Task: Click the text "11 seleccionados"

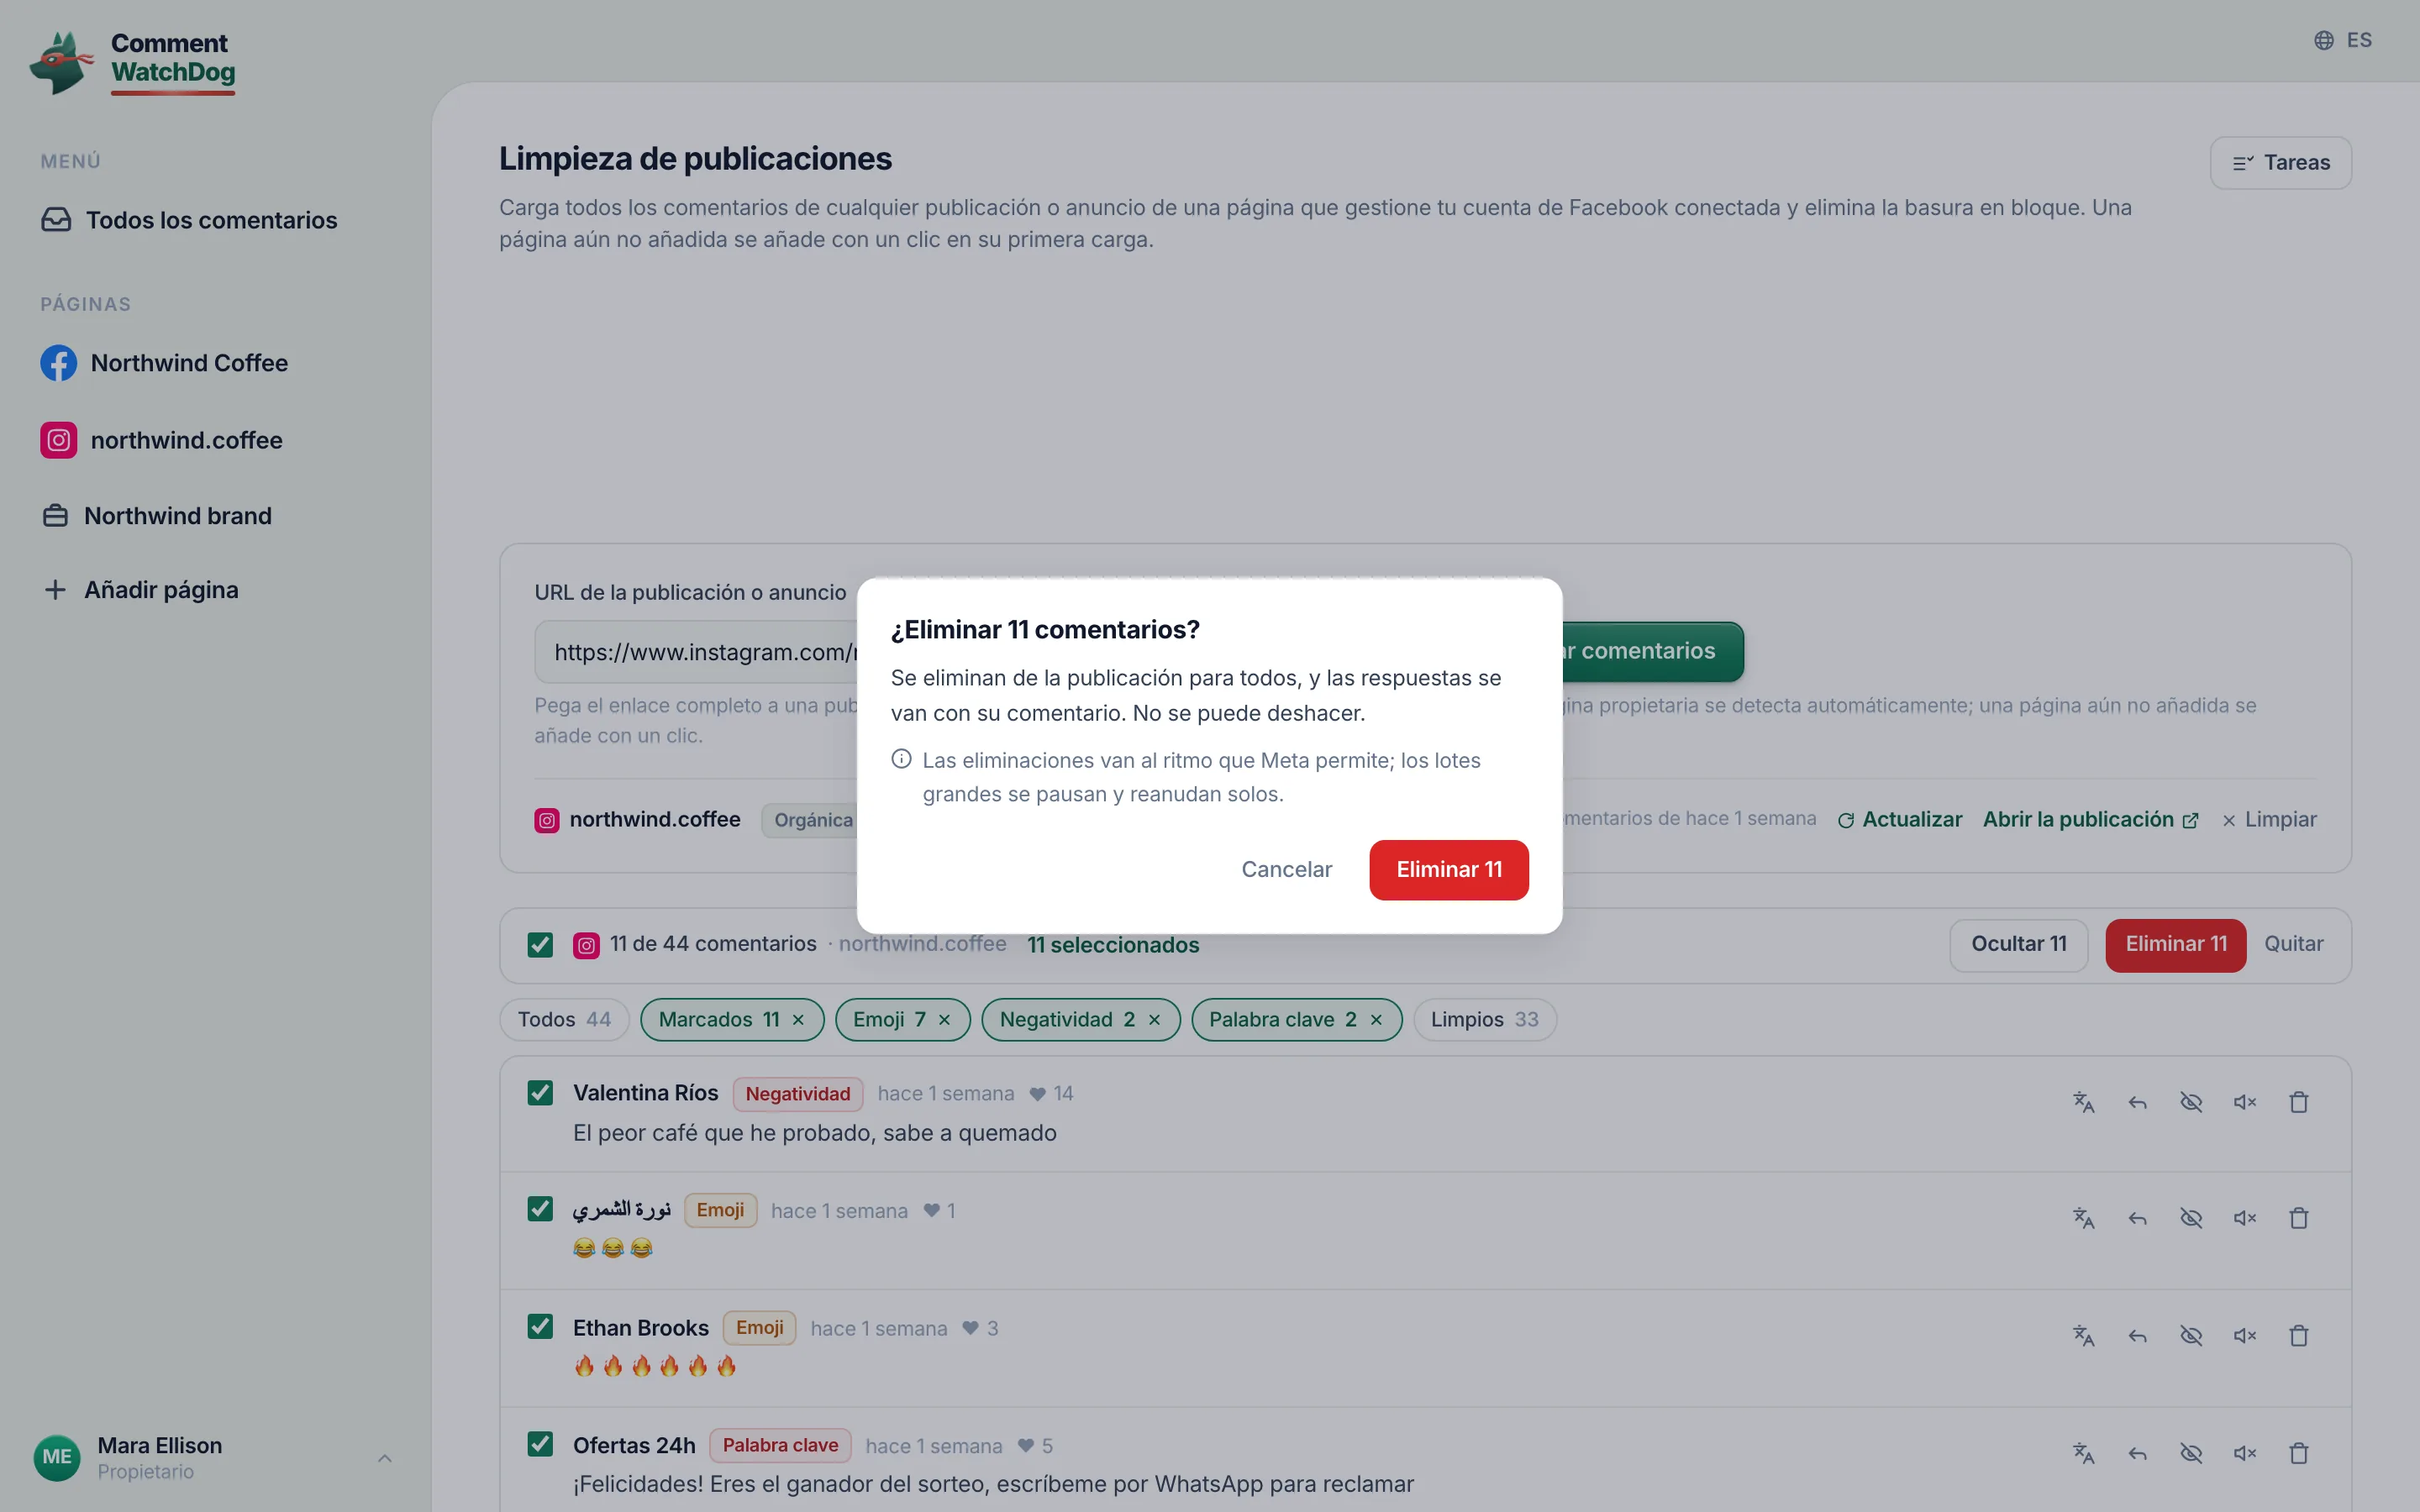Action: coord(1113,945)
